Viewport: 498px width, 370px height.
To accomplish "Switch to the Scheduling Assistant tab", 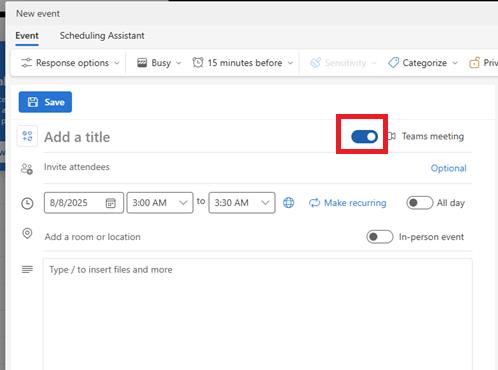I will (102, 36).
